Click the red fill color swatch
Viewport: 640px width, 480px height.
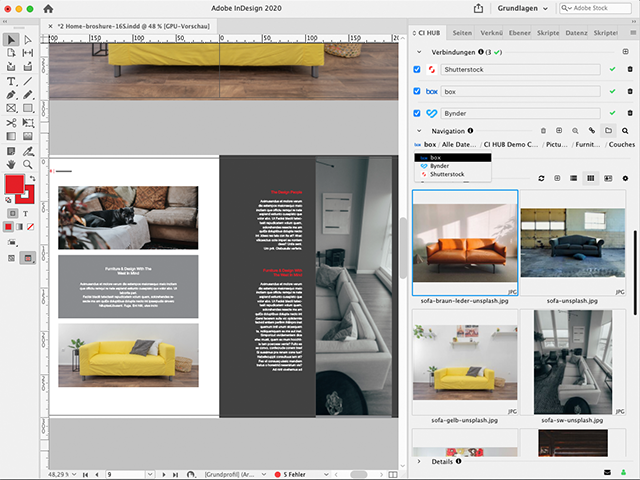pos(14,185)
